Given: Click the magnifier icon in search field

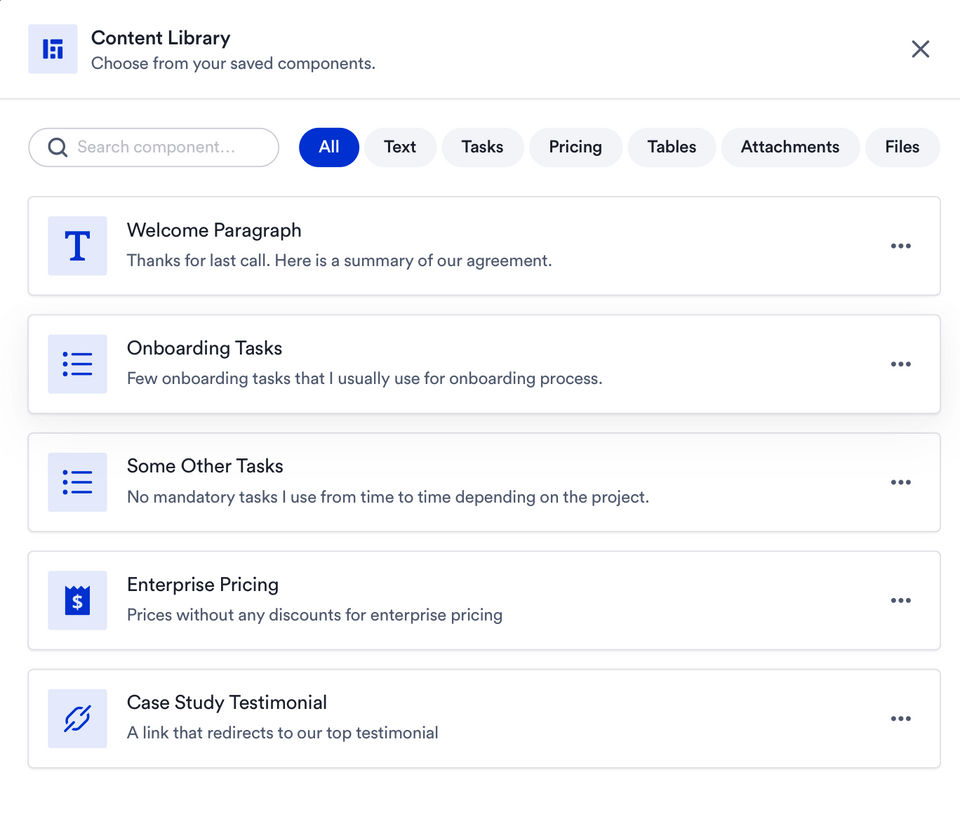Looking at the screenshot, I should tap(58, 147).
